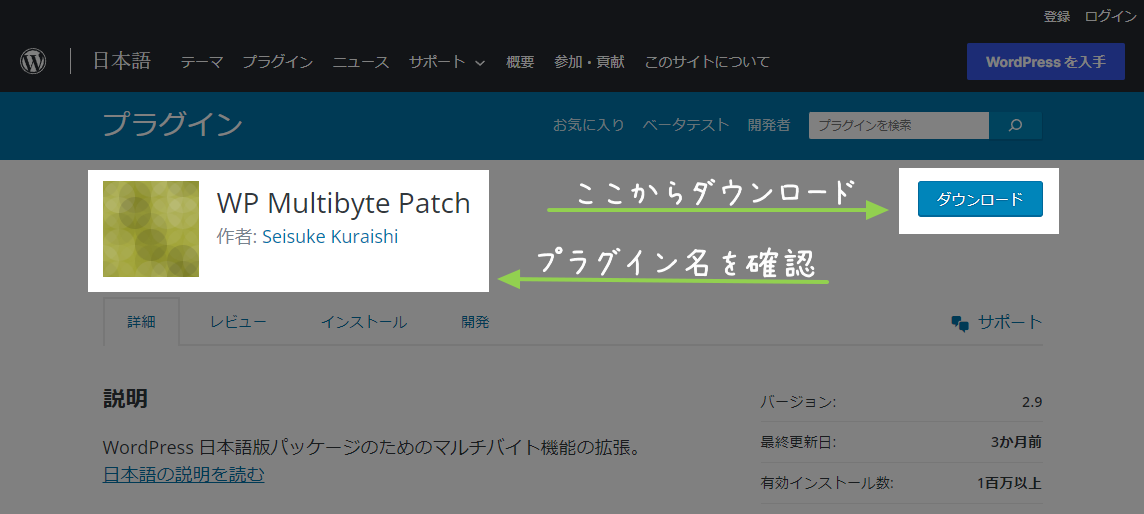Image resolution: width=1144 pixels, height=514 pixels.
Task: Open the サポート link beside the tabs
Action: pyautogui.click(x=1010, y=322)
